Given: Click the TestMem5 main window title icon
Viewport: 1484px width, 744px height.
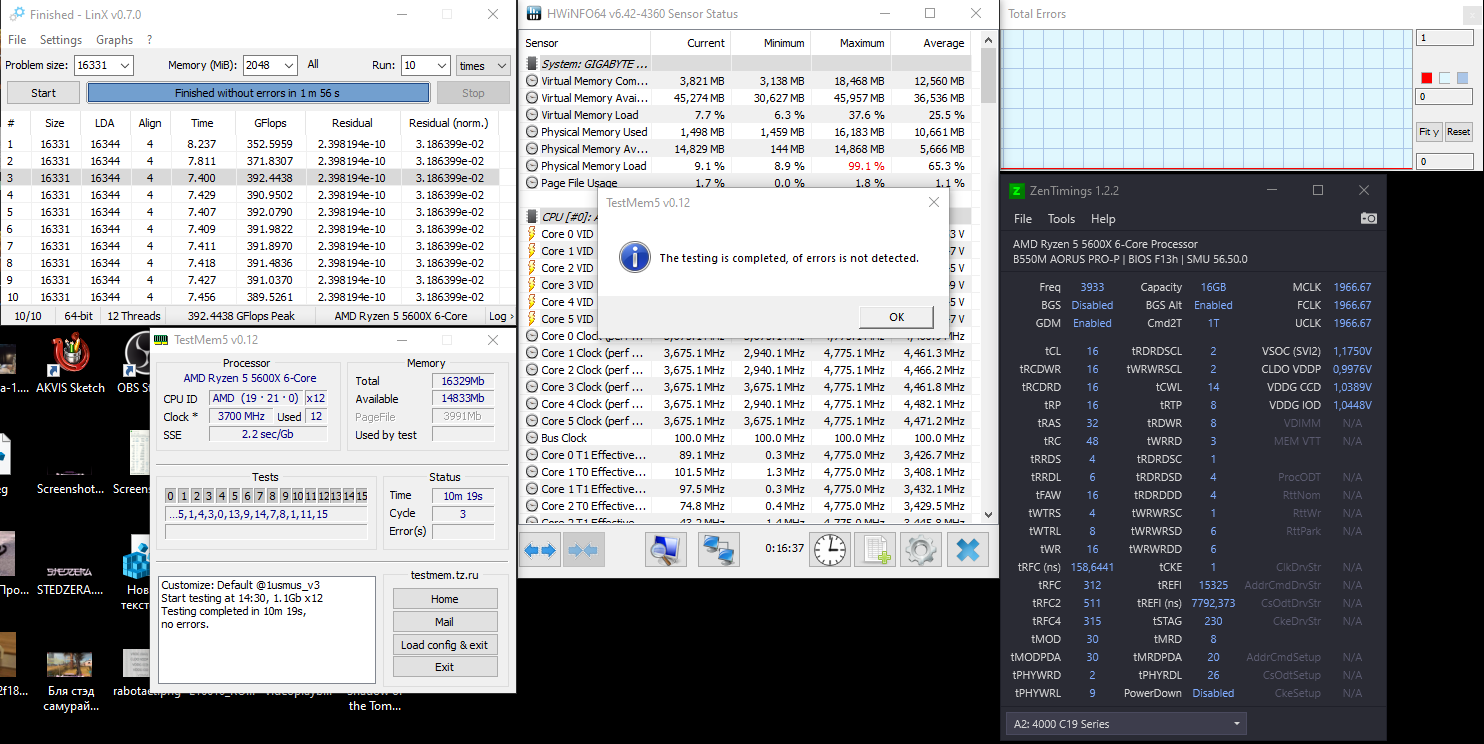Looking at the screenshot, I should coord(161,339).
